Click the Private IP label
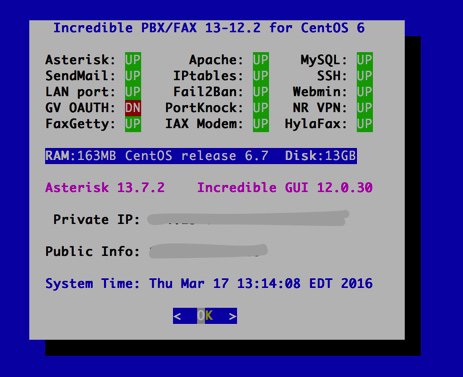Screen dimensions: 463x377 [96, 219]
